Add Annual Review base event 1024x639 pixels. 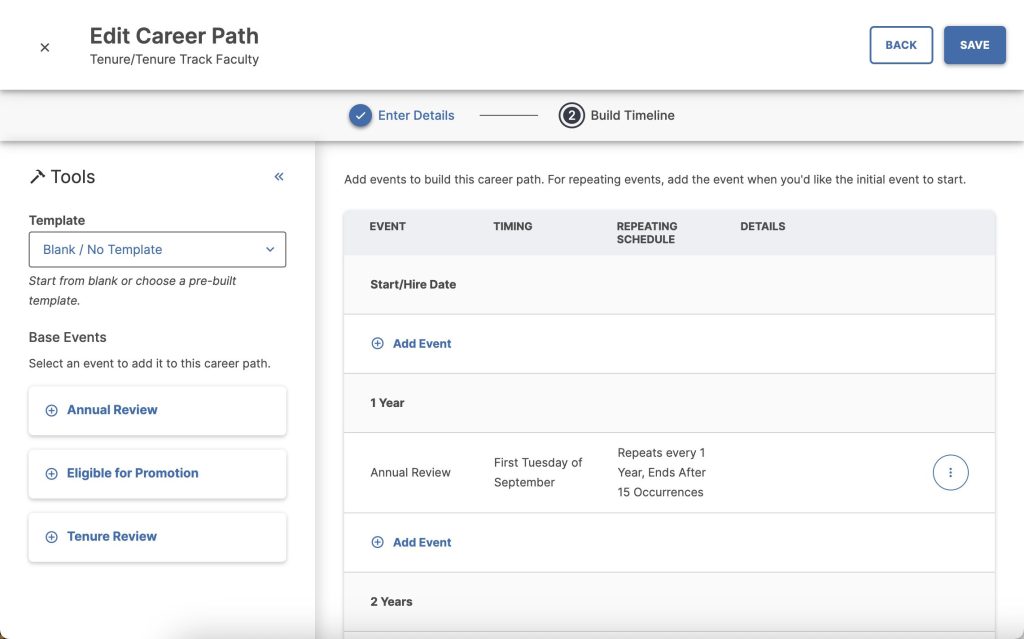point(157,410)
